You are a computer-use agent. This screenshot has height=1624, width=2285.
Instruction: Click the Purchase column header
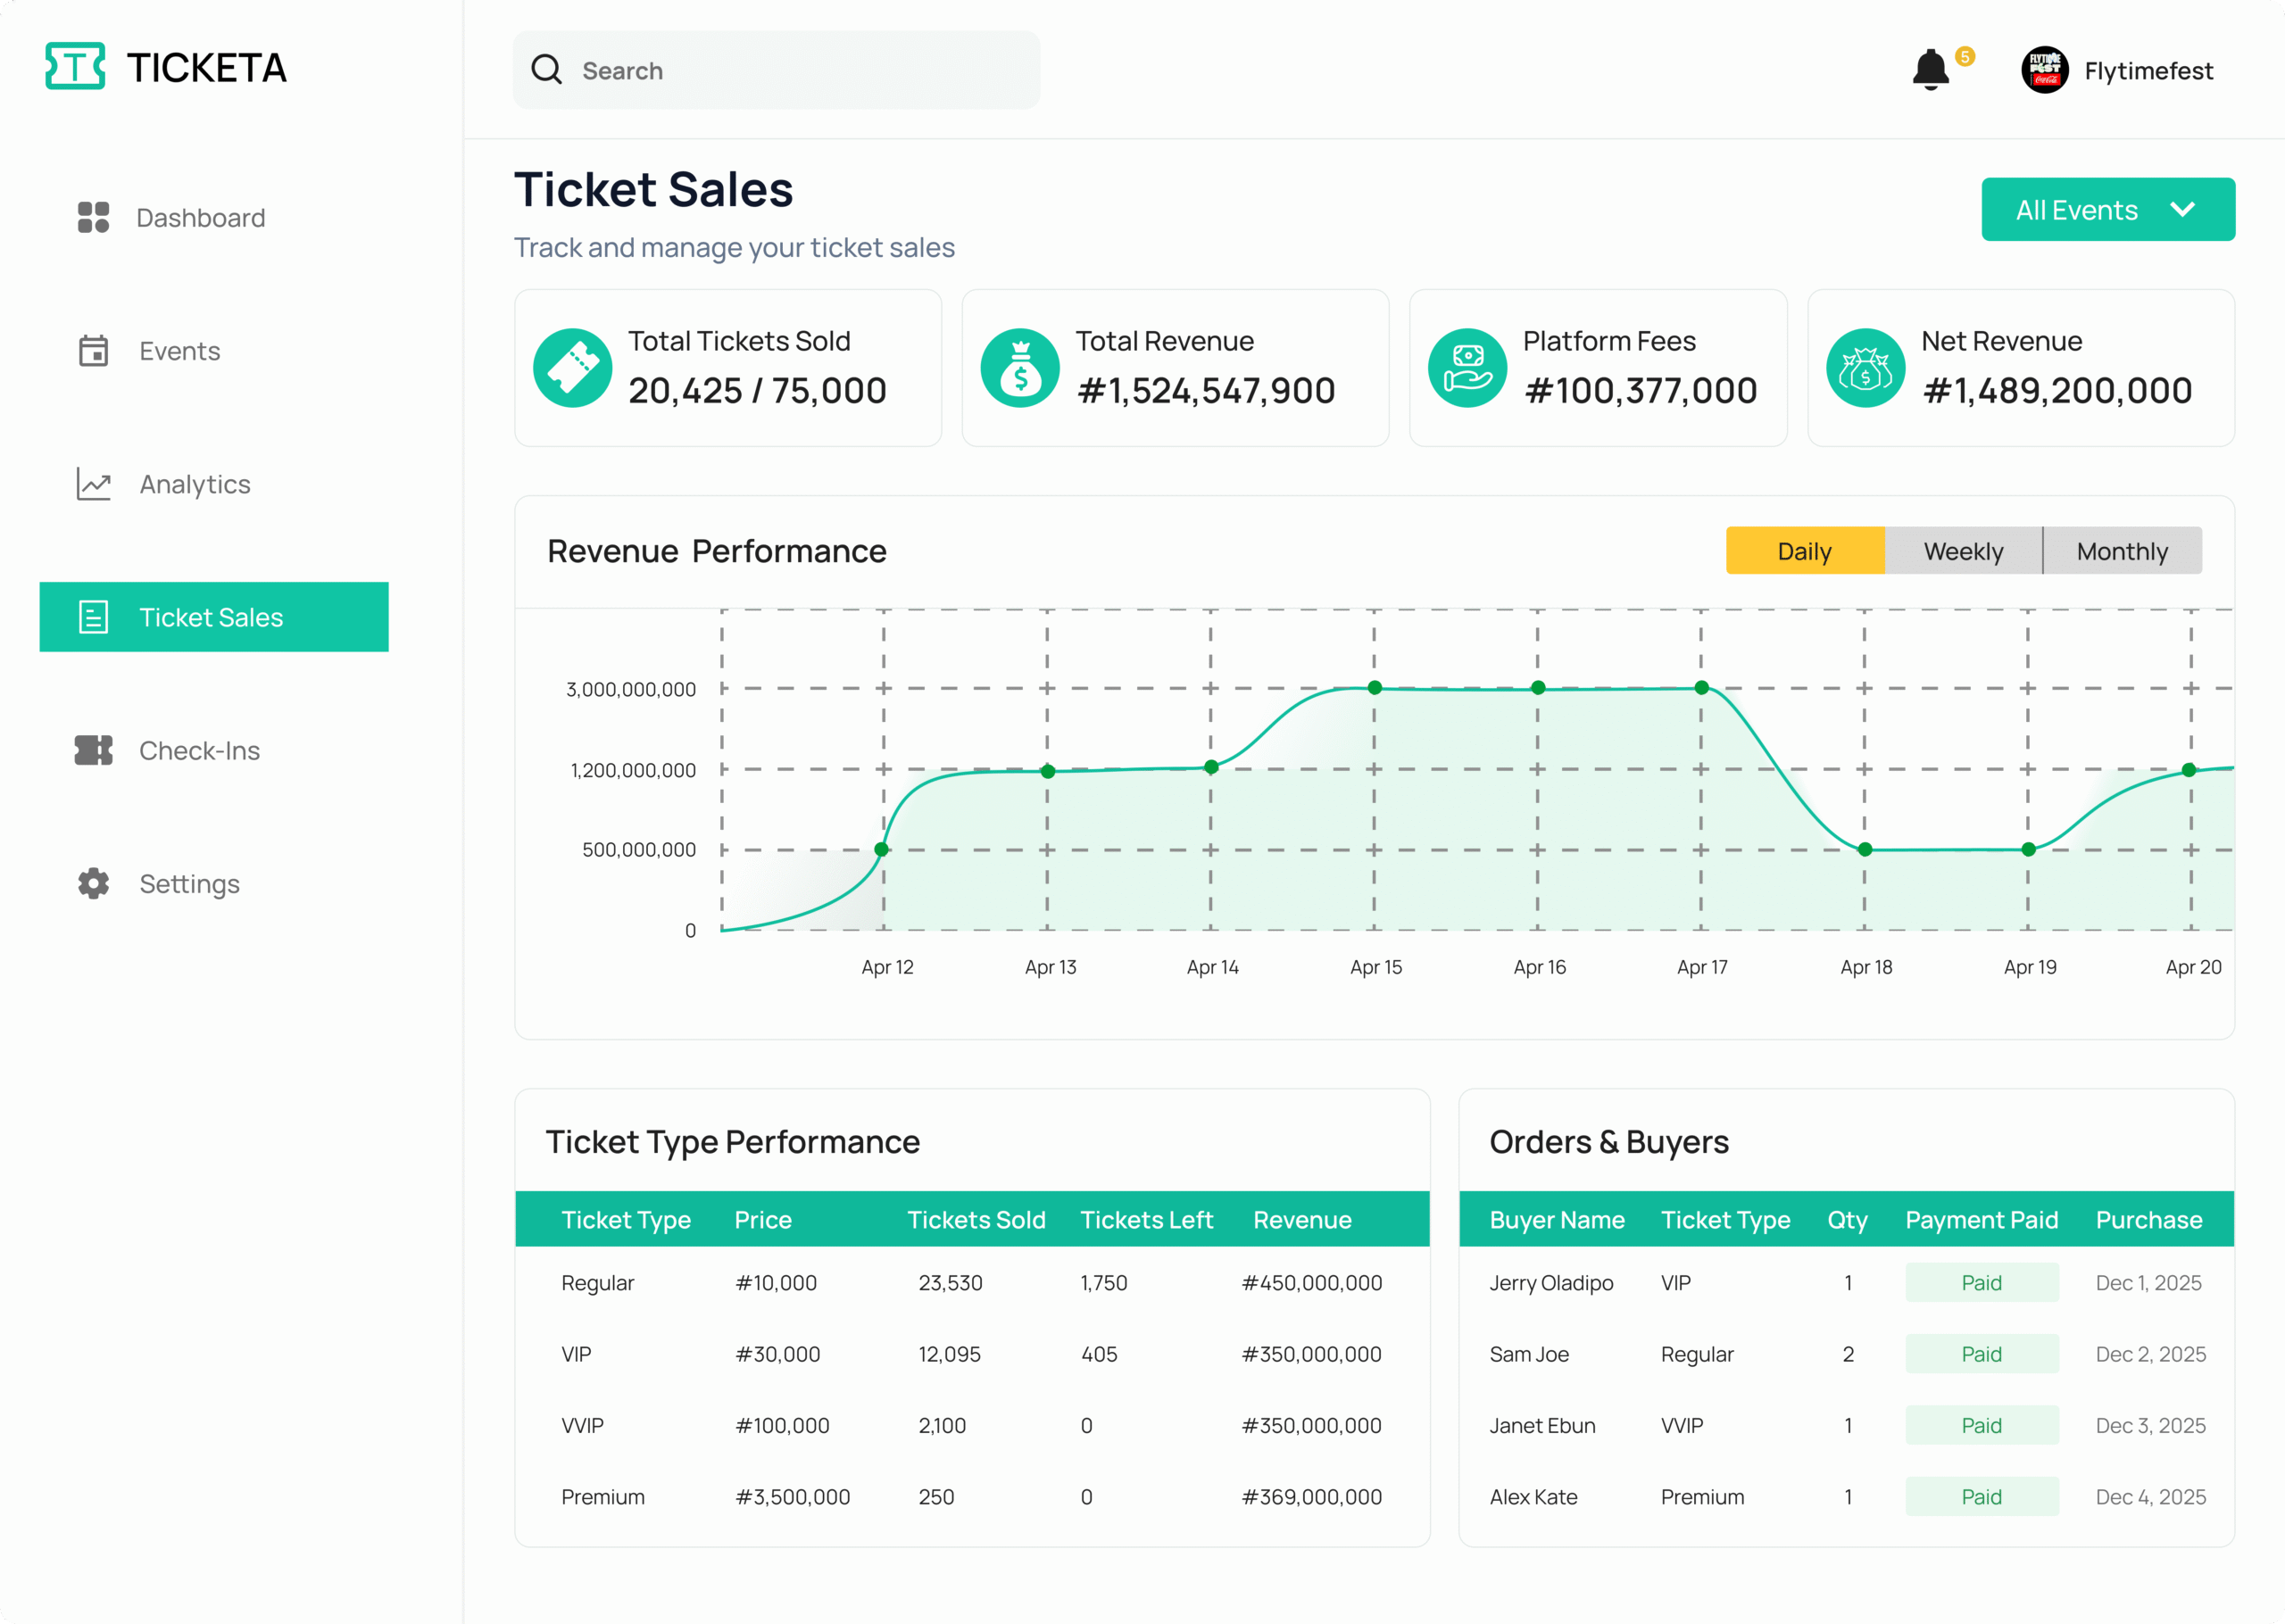[x=2149, y=1219]
